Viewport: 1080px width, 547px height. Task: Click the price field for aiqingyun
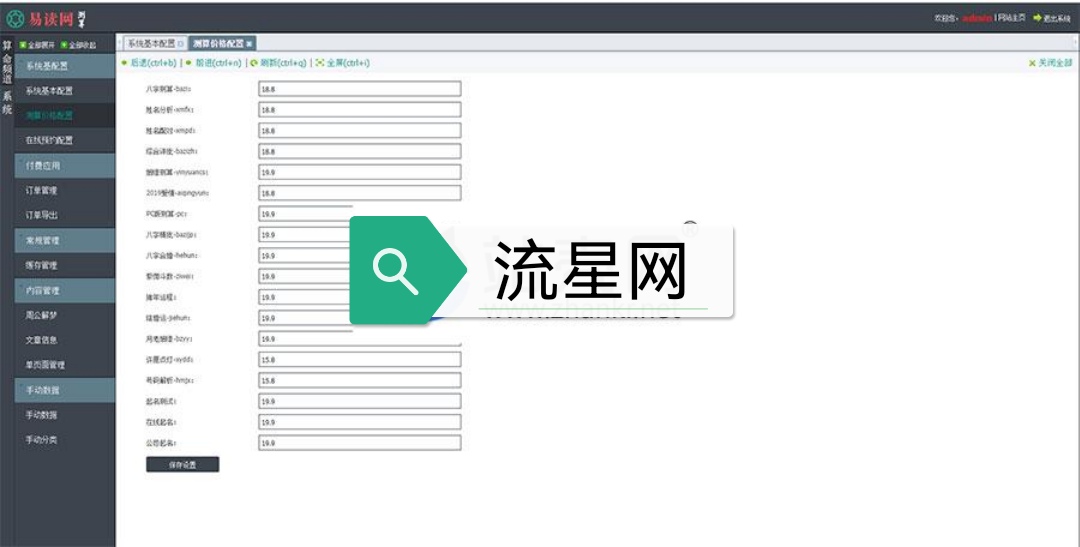click(x=360, y=193)
